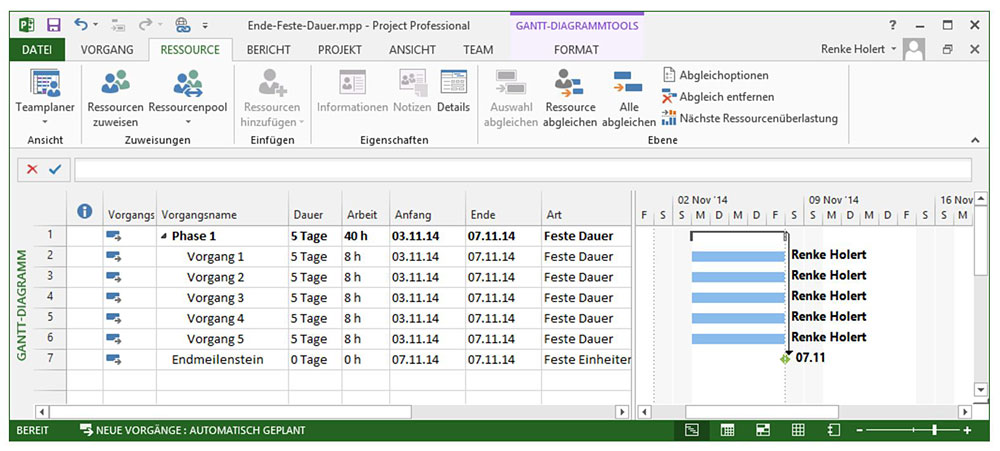The height and width of the screenshot is (451, 1000).
Task: Switch to the ANSICHT tab
Action: [x=413, y=49]
